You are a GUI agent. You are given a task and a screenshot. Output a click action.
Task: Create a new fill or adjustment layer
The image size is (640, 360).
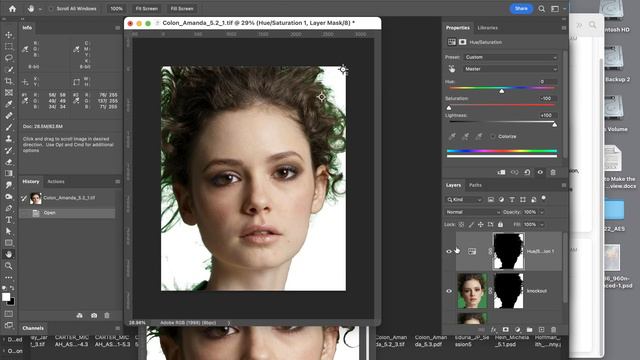click(x=518, y=329)
